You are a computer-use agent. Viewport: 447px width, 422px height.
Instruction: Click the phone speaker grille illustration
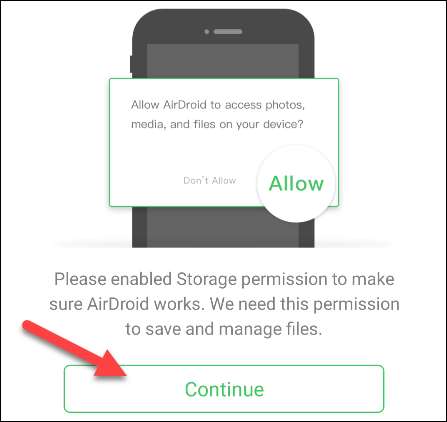click(228, 32)
